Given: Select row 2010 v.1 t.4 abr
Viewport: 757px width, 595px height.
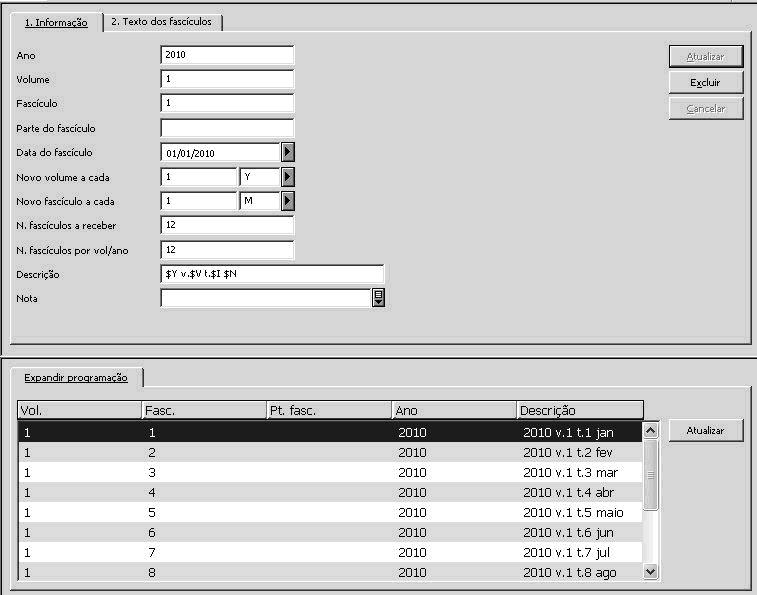Looking at the screenshot, I should pos(330,493).
